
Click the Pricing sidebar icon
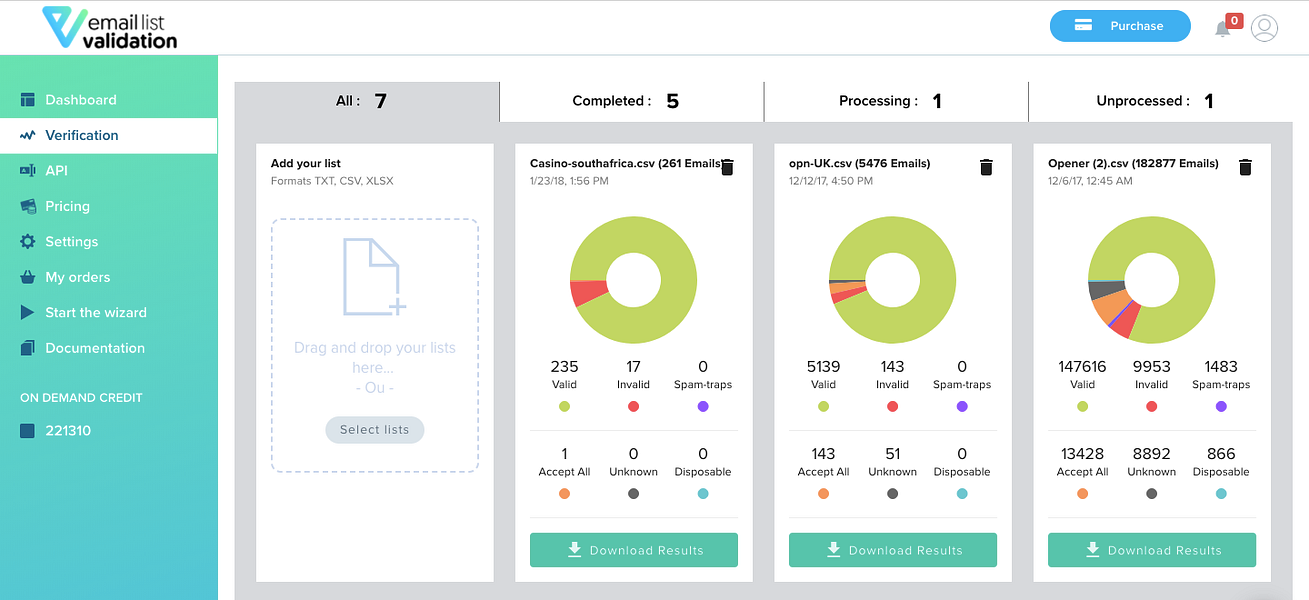pos(27,206)
